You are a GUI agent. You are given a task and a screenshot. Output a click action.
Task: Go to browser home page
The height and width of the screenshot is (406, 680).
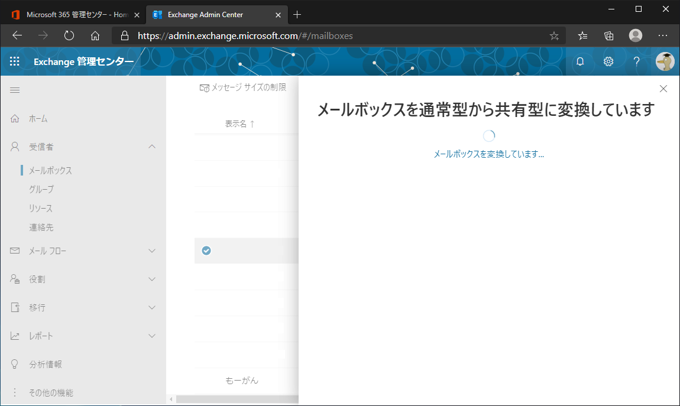[x=95, y=35]
